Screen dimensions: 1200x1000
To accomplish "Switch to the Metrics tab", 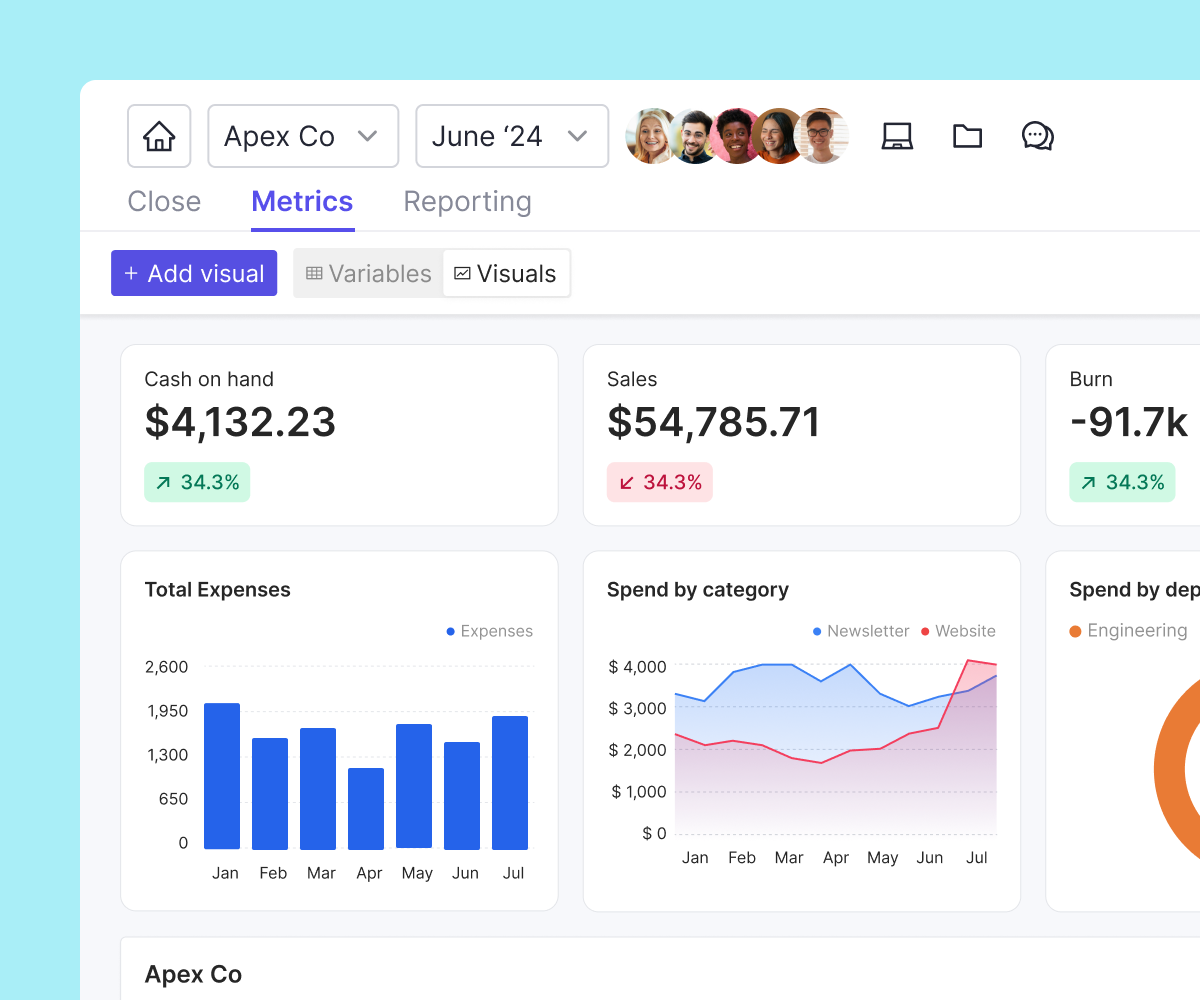I will [302, 201].
